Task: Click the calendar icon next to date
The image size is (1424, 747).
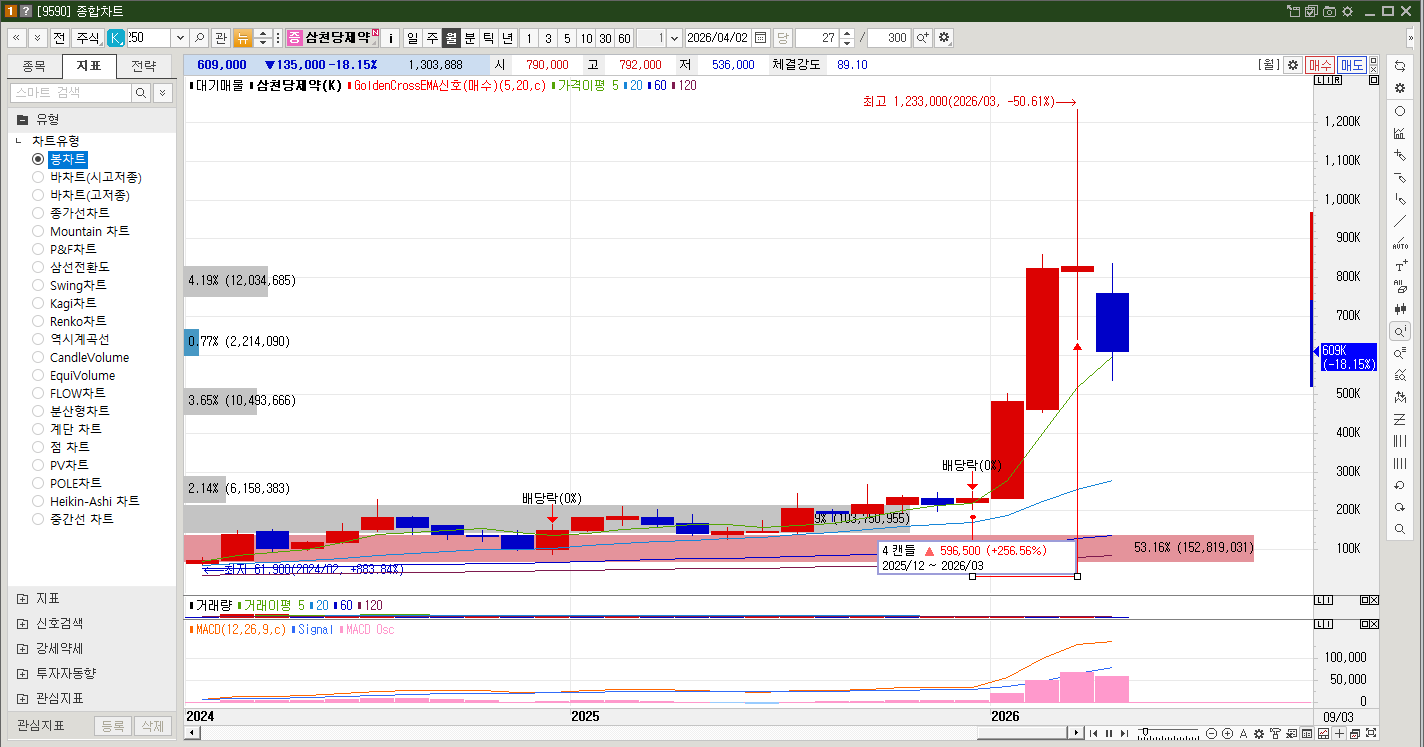Action: click(x=760, y=38)
